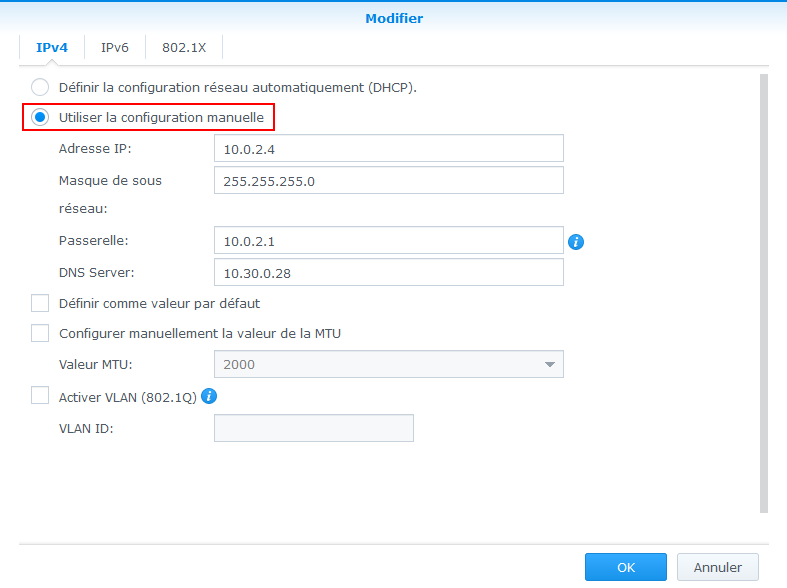Click the Adresse IP label
This screenshot has height=588, width=787.
[x=95, y=149]
